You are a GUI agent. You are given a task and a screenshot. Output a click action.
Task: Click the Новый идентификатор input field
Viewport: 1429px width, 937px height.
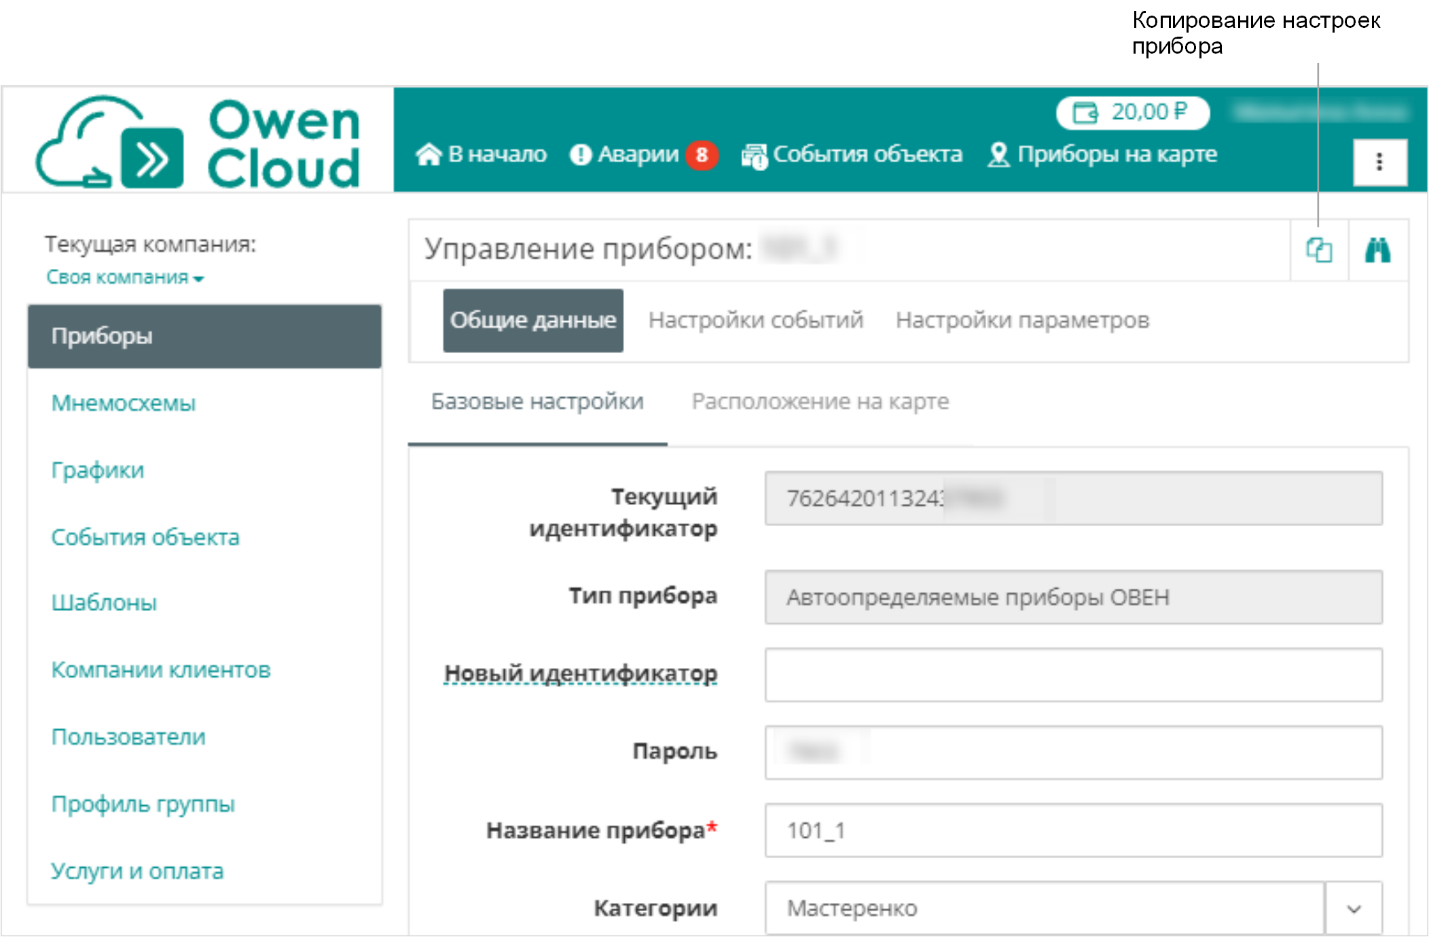[x=1073, y=675]
